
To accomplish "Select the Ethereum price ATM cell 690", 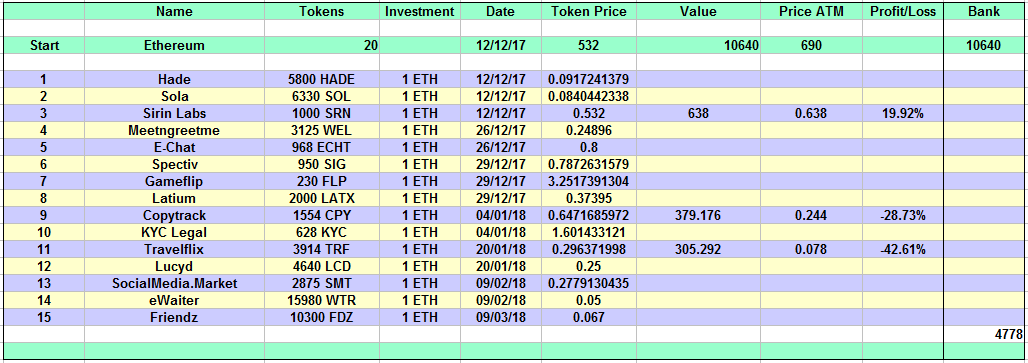I will (811, 45).
